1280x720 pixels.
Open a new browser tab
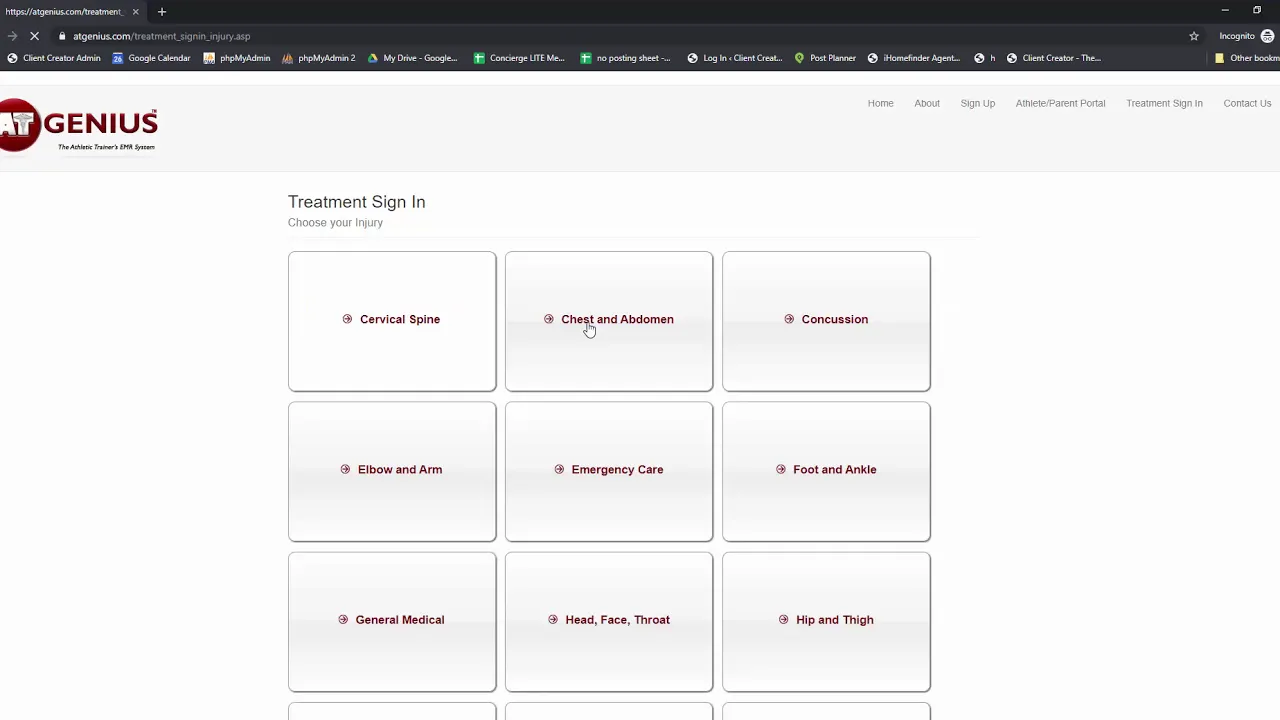pyautogui.click(x=162, y=12)
